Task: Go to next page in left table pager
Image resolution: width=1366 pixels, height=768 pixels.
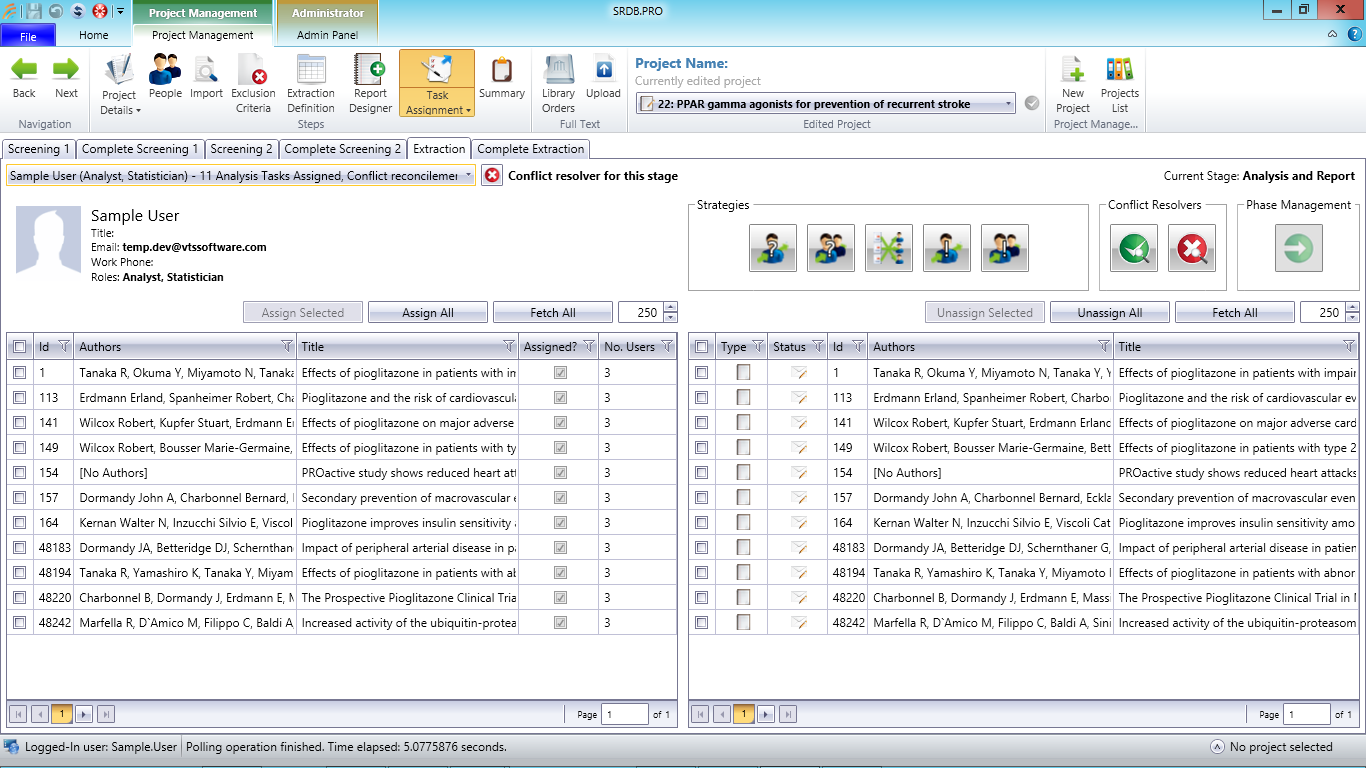Action: 84,714
